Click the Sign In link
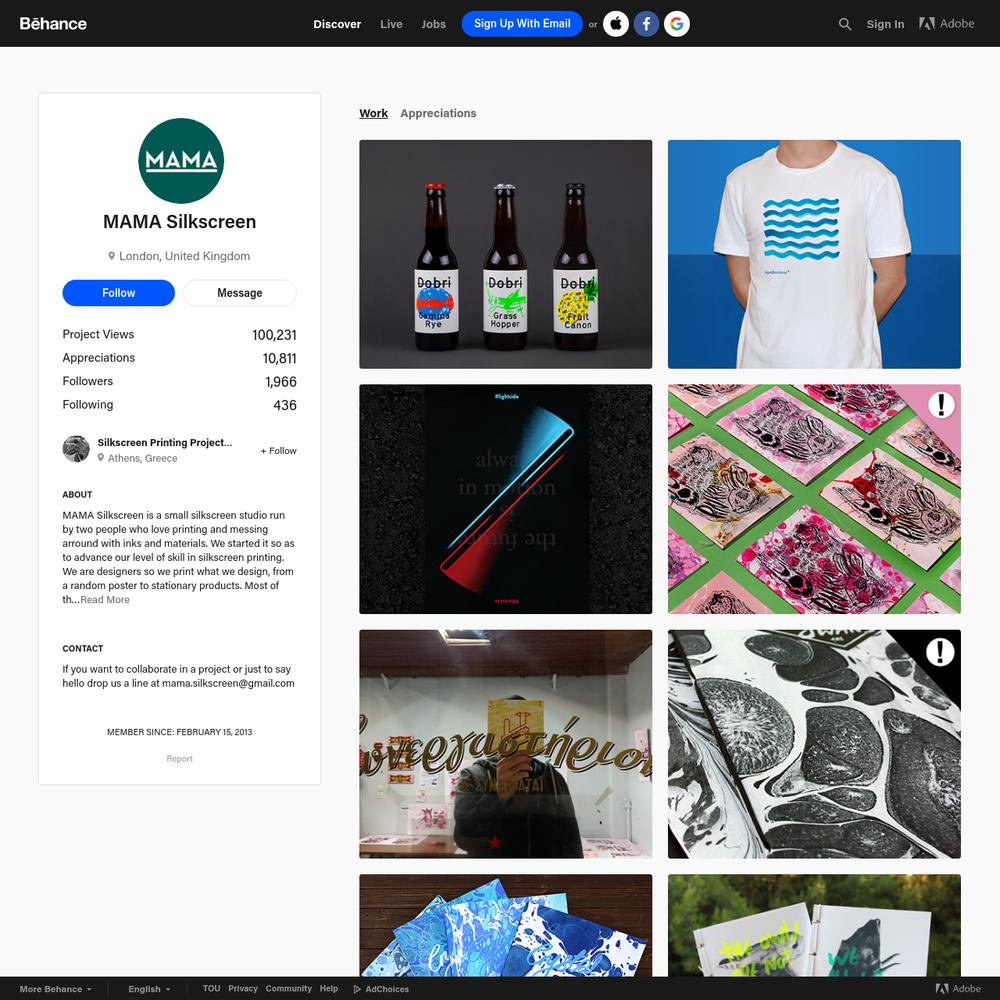 click(885, 24)
